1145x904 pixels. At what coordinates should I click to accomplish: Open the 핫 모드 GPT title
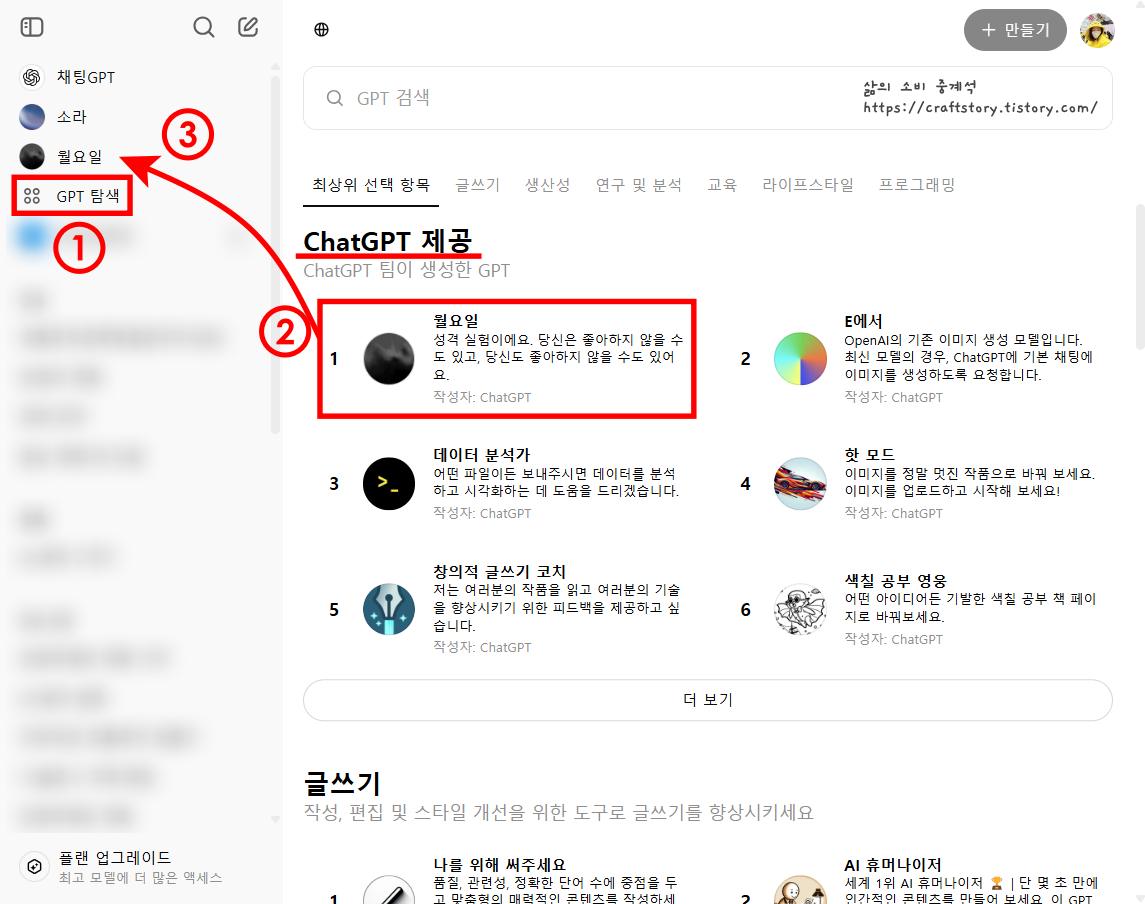[x=869, y=455]
